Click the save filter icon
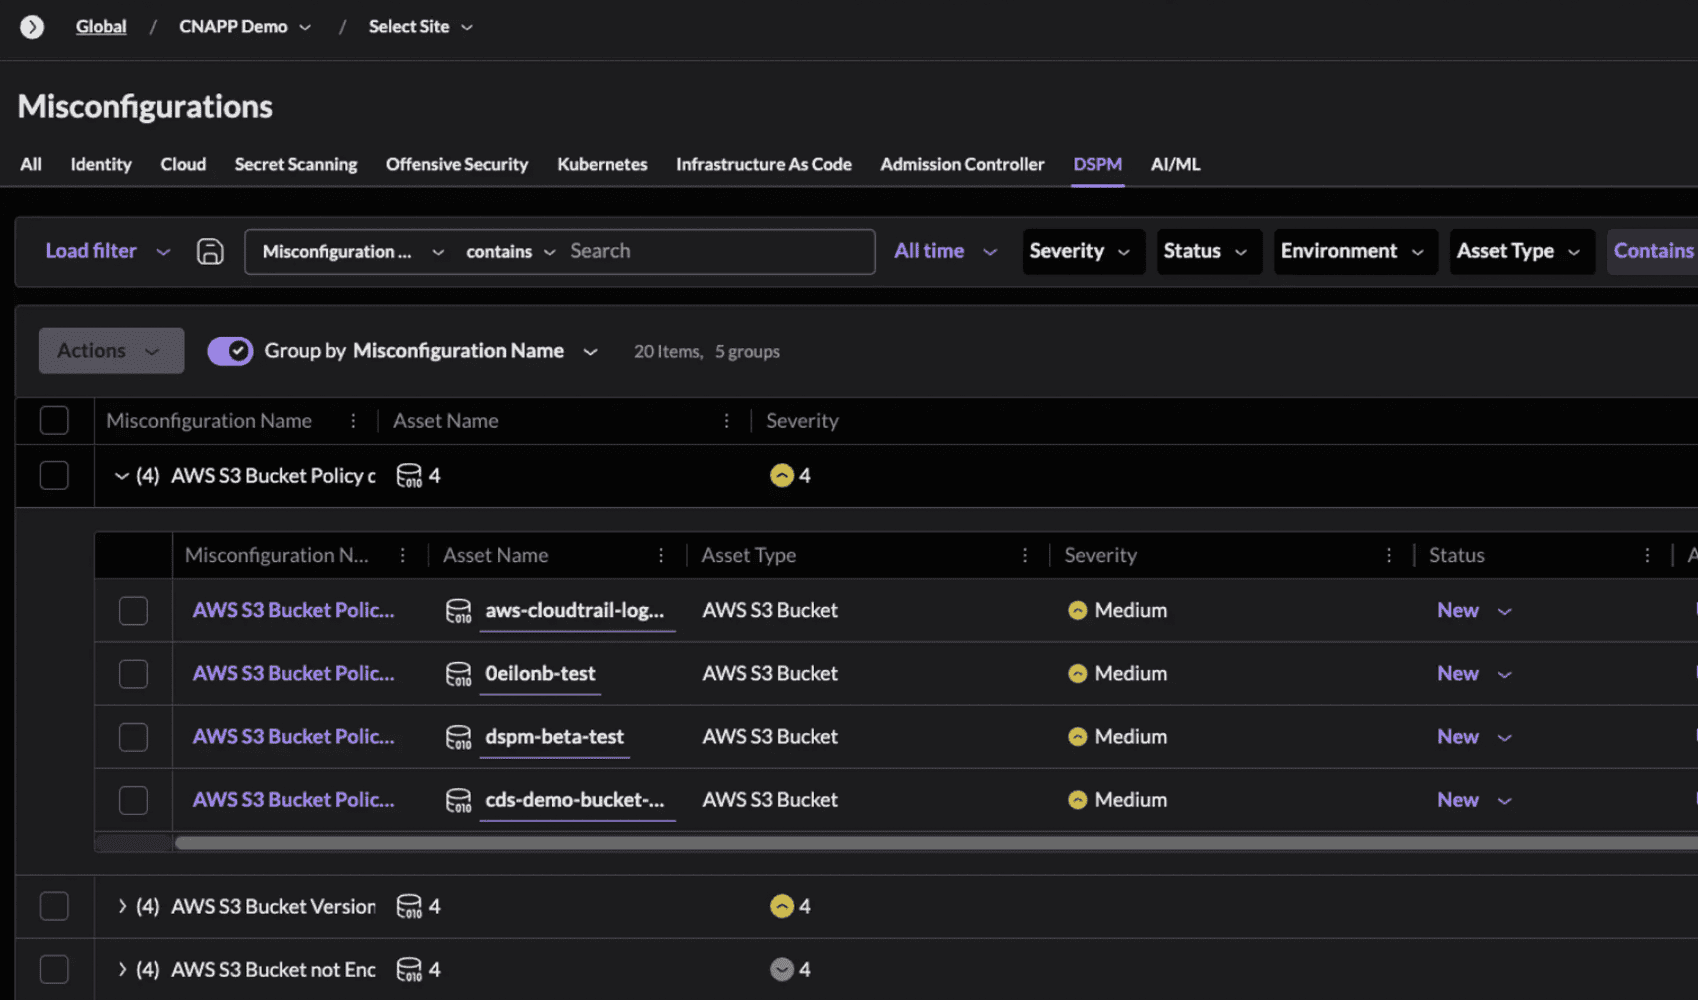Screen dimensions: 1698x1000 tap(210, 251)
